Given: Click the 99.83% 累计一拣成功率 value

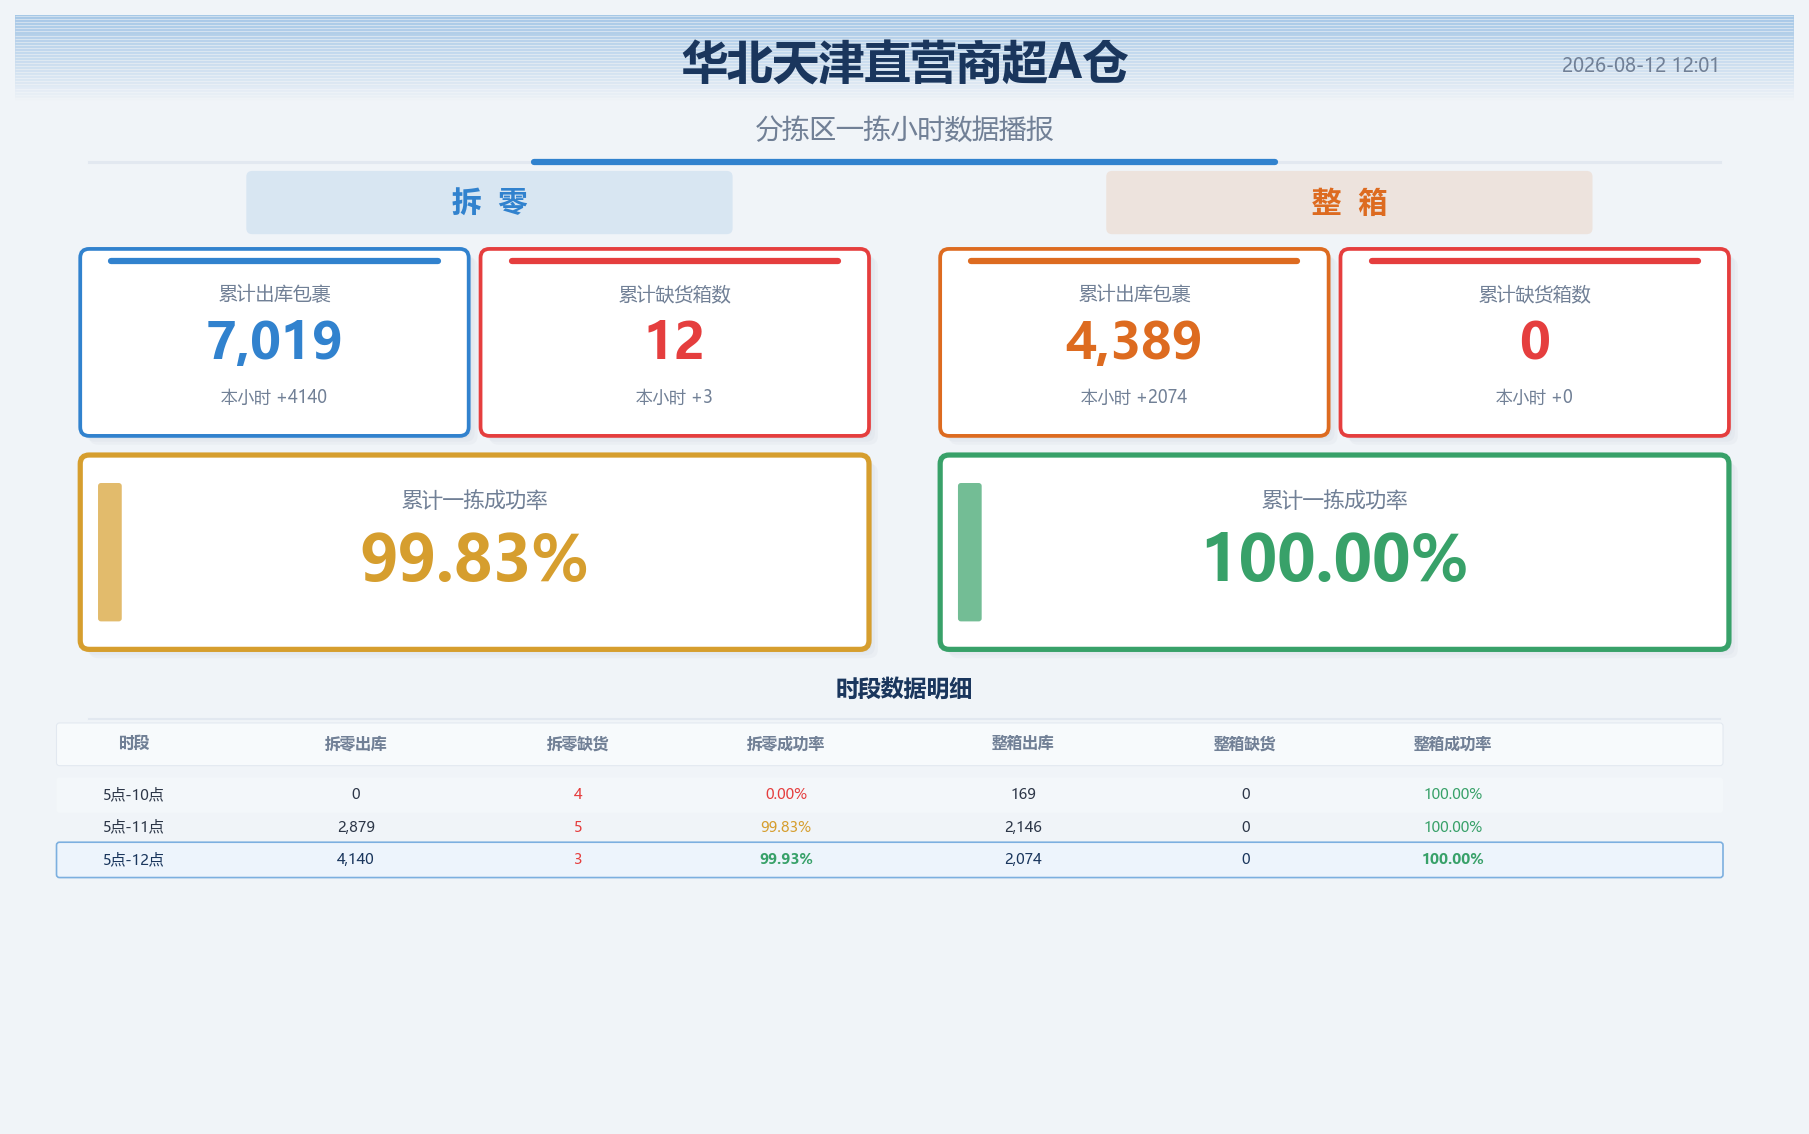Looking at the screenshot, I should tap(474, 558).
